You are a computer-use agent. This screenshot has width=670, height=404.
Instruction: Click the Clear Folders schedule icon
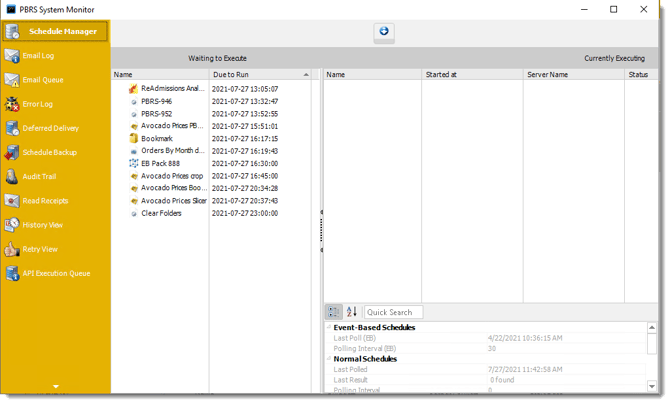tap(134, 213)
